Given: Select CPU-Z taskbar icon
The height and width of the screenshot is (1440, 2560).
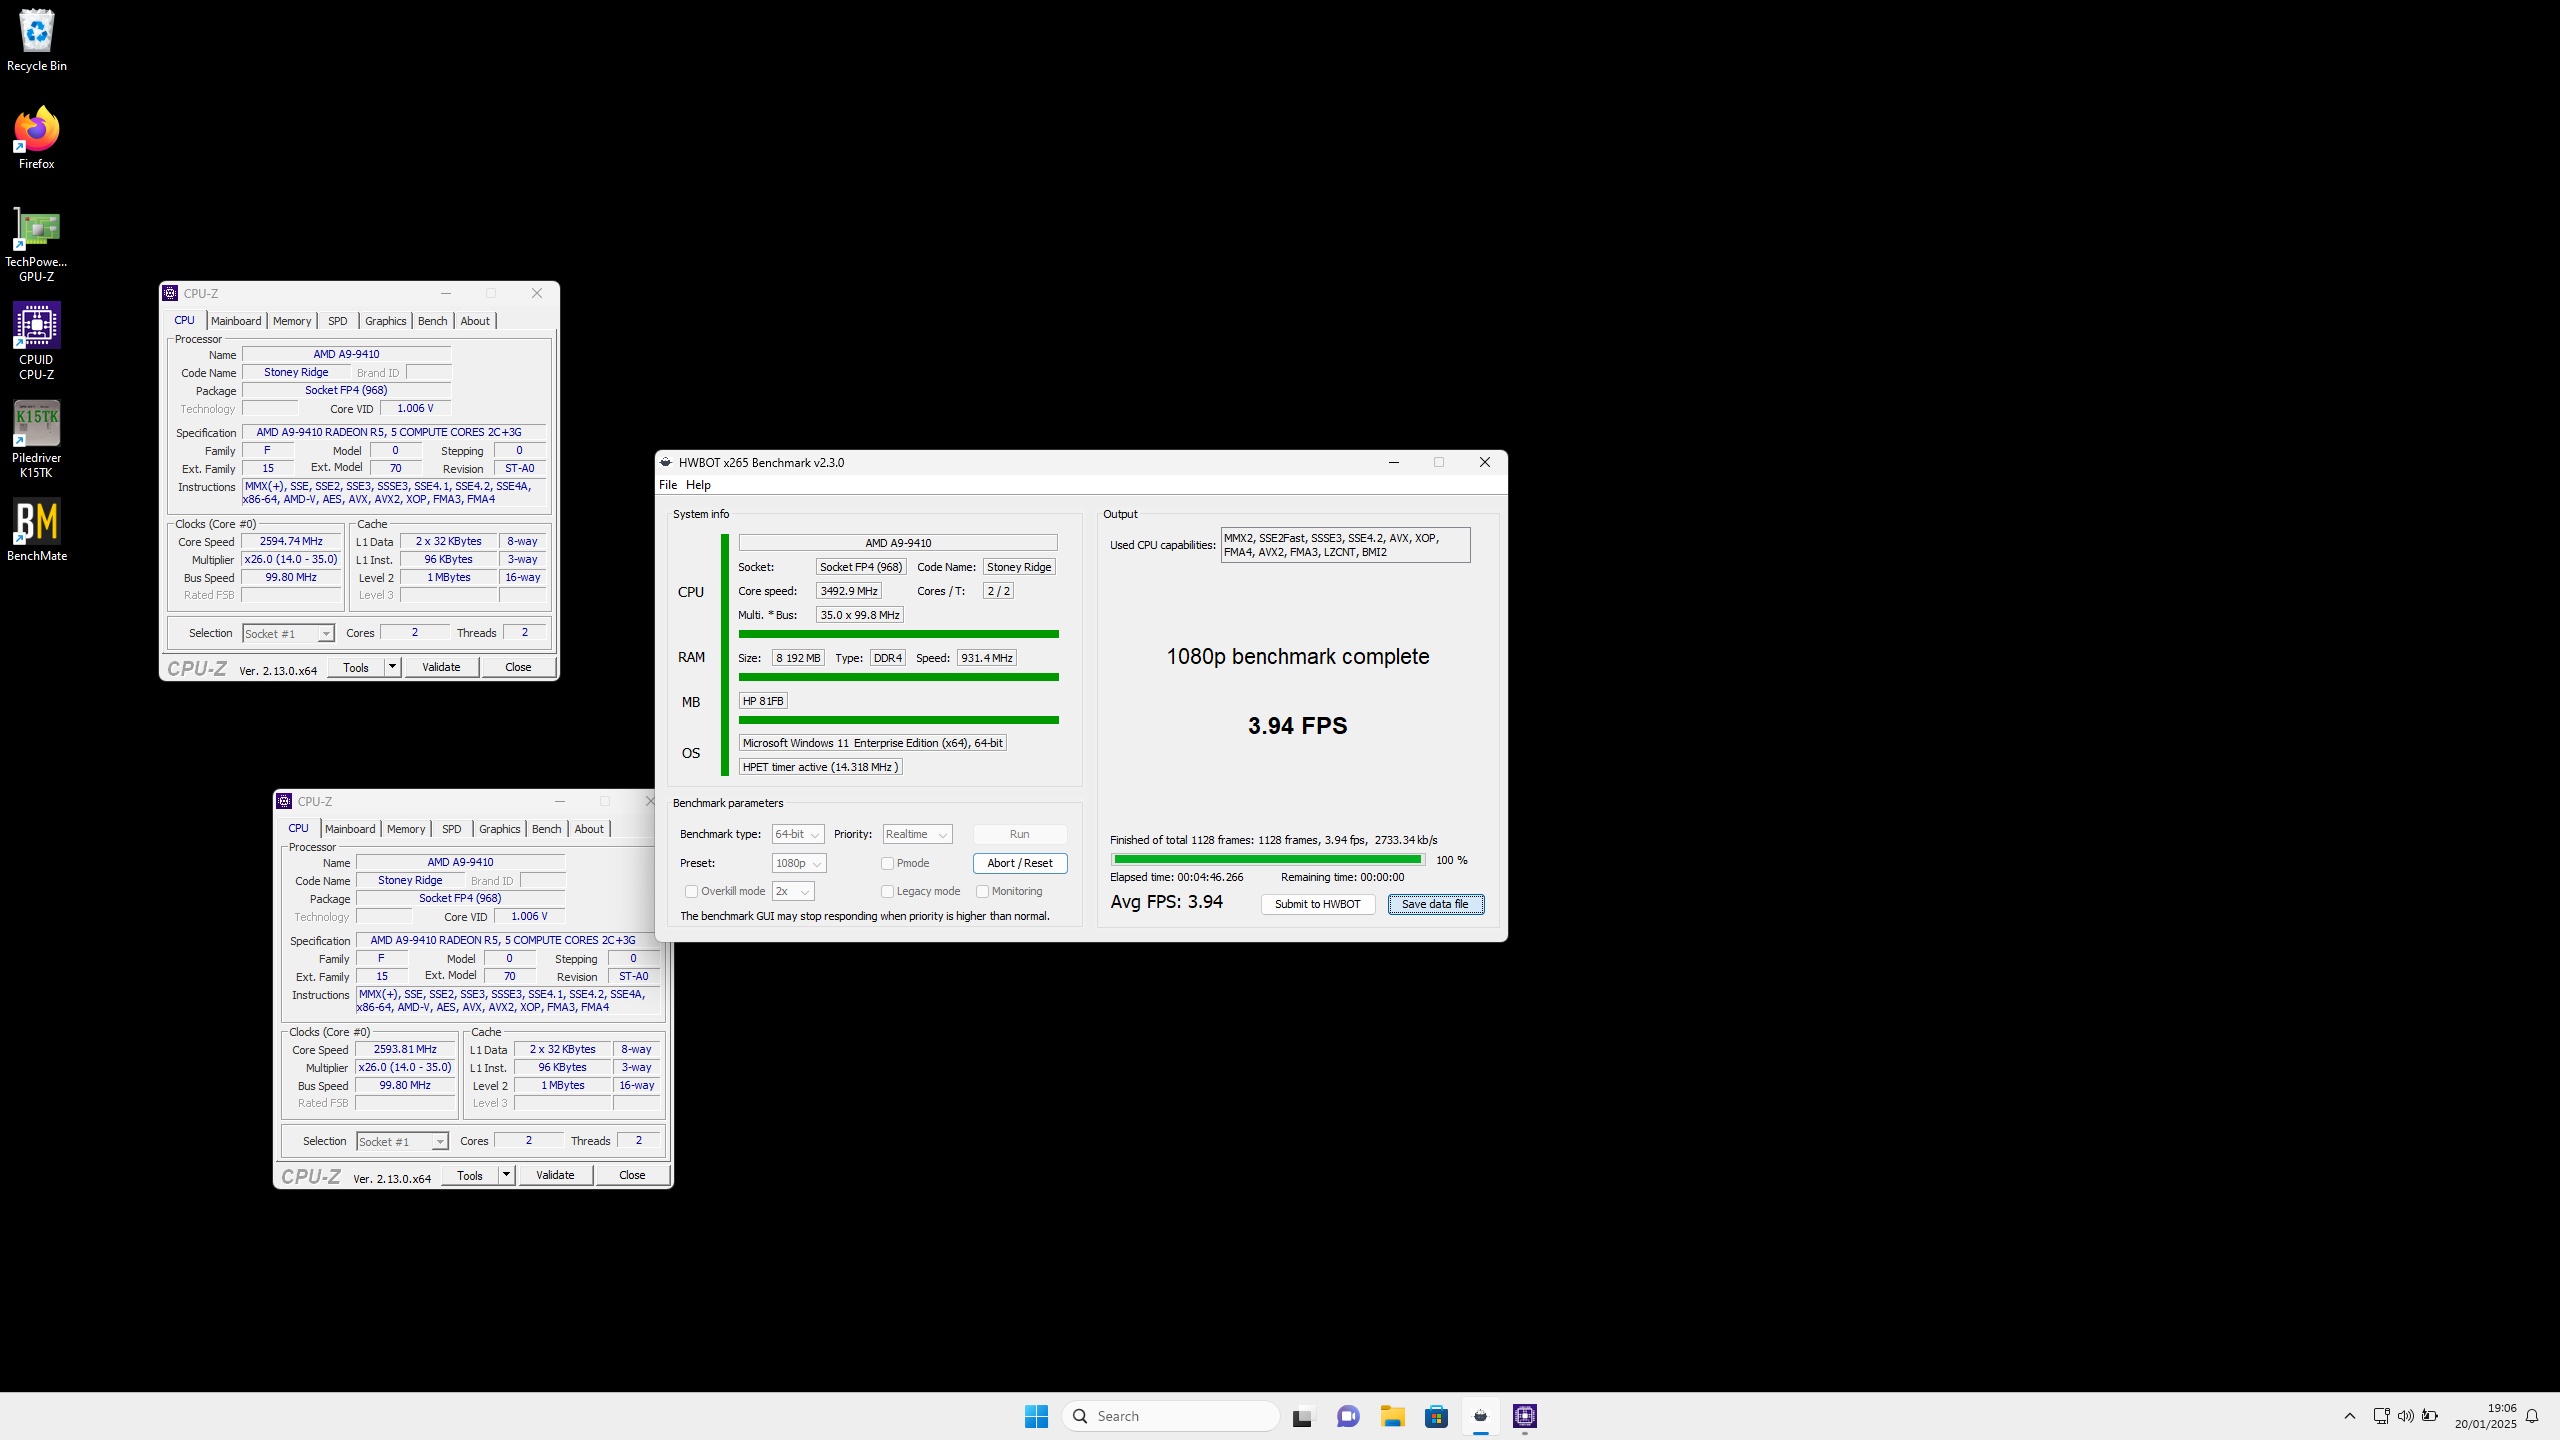Looking at the screenshot, I should tap(1525, 1416).
